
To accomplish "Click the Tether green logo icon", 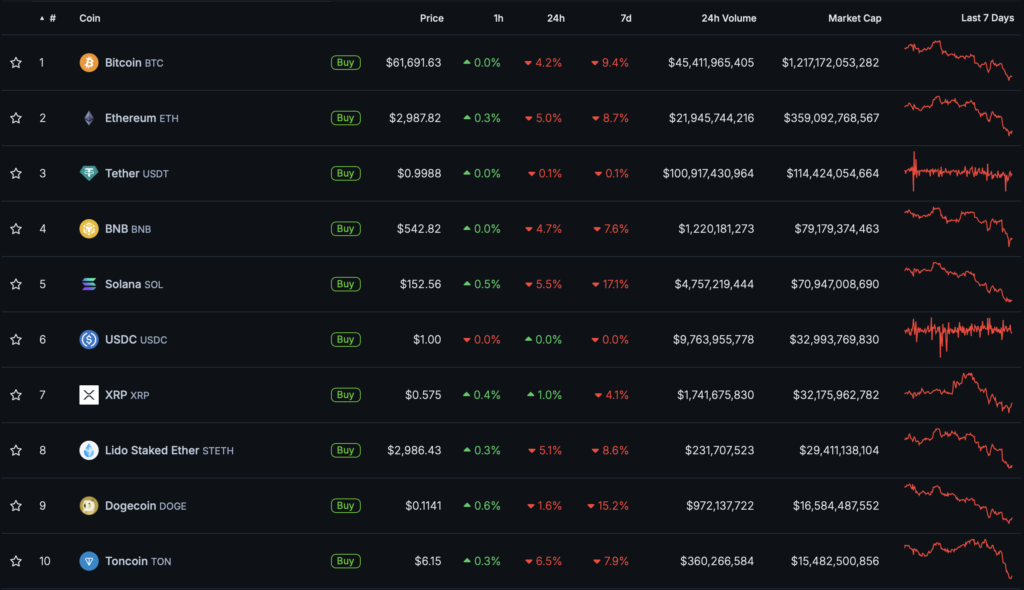I will tap(89, 173).
